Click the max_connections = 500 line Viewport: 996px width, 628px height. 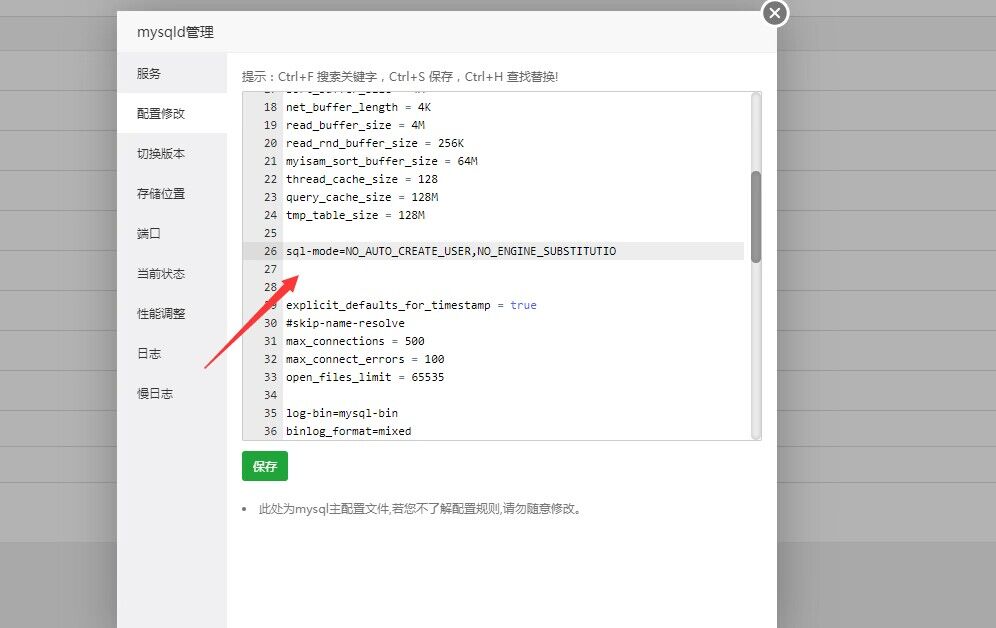[355, 341]
